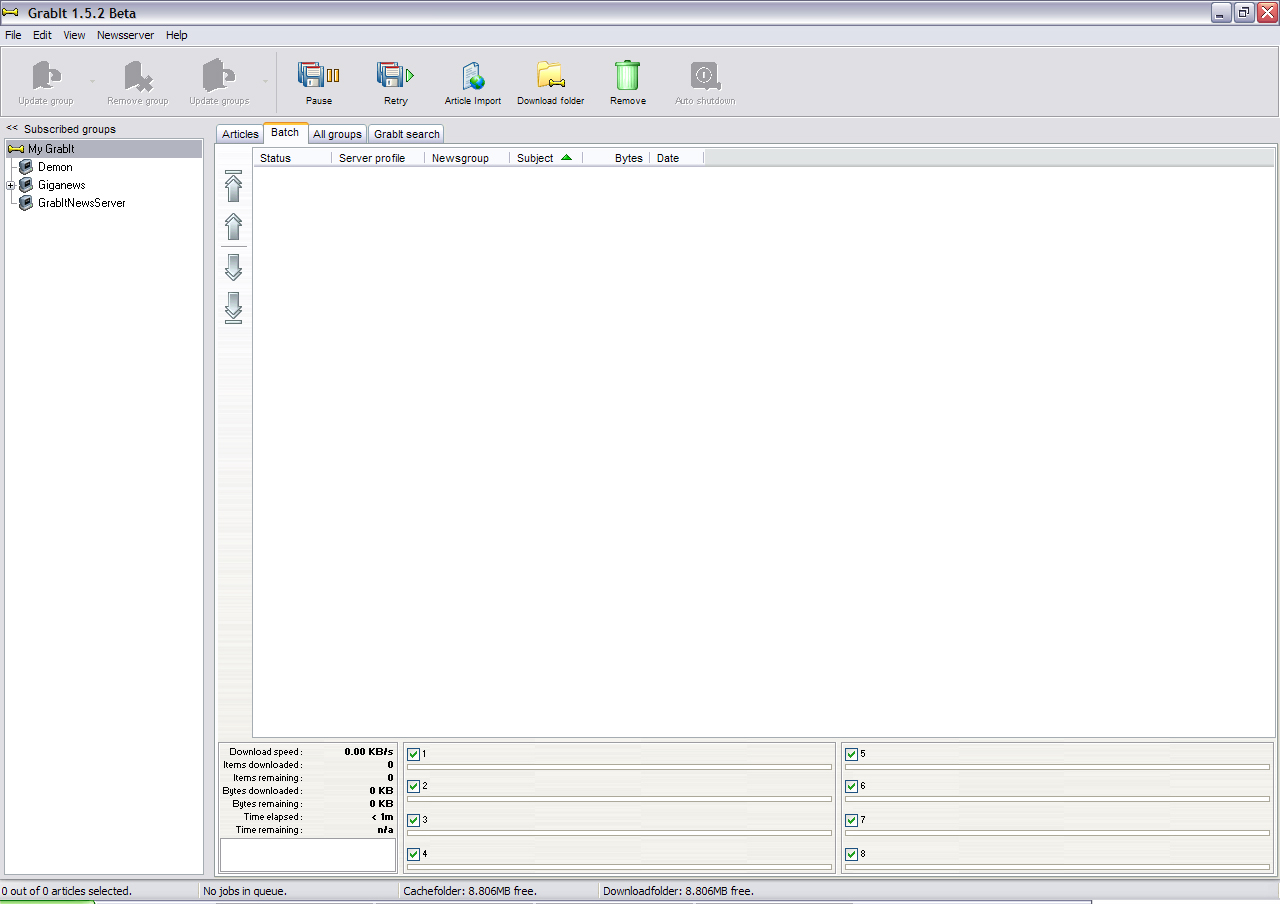Screen dimensions: 1280x904
Task: Select the Demon server entry
Action: [55, 167]
